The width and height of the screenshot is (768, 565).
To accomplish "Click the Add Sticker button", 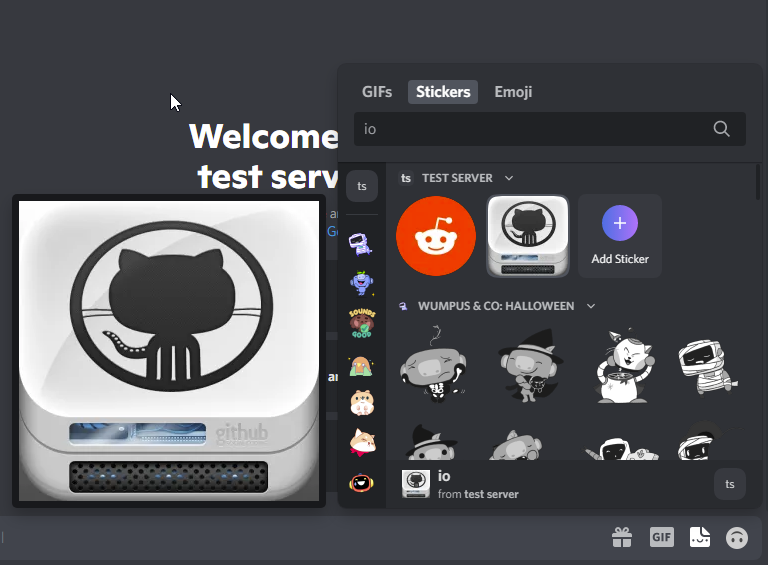I will [x=620, y=236].
